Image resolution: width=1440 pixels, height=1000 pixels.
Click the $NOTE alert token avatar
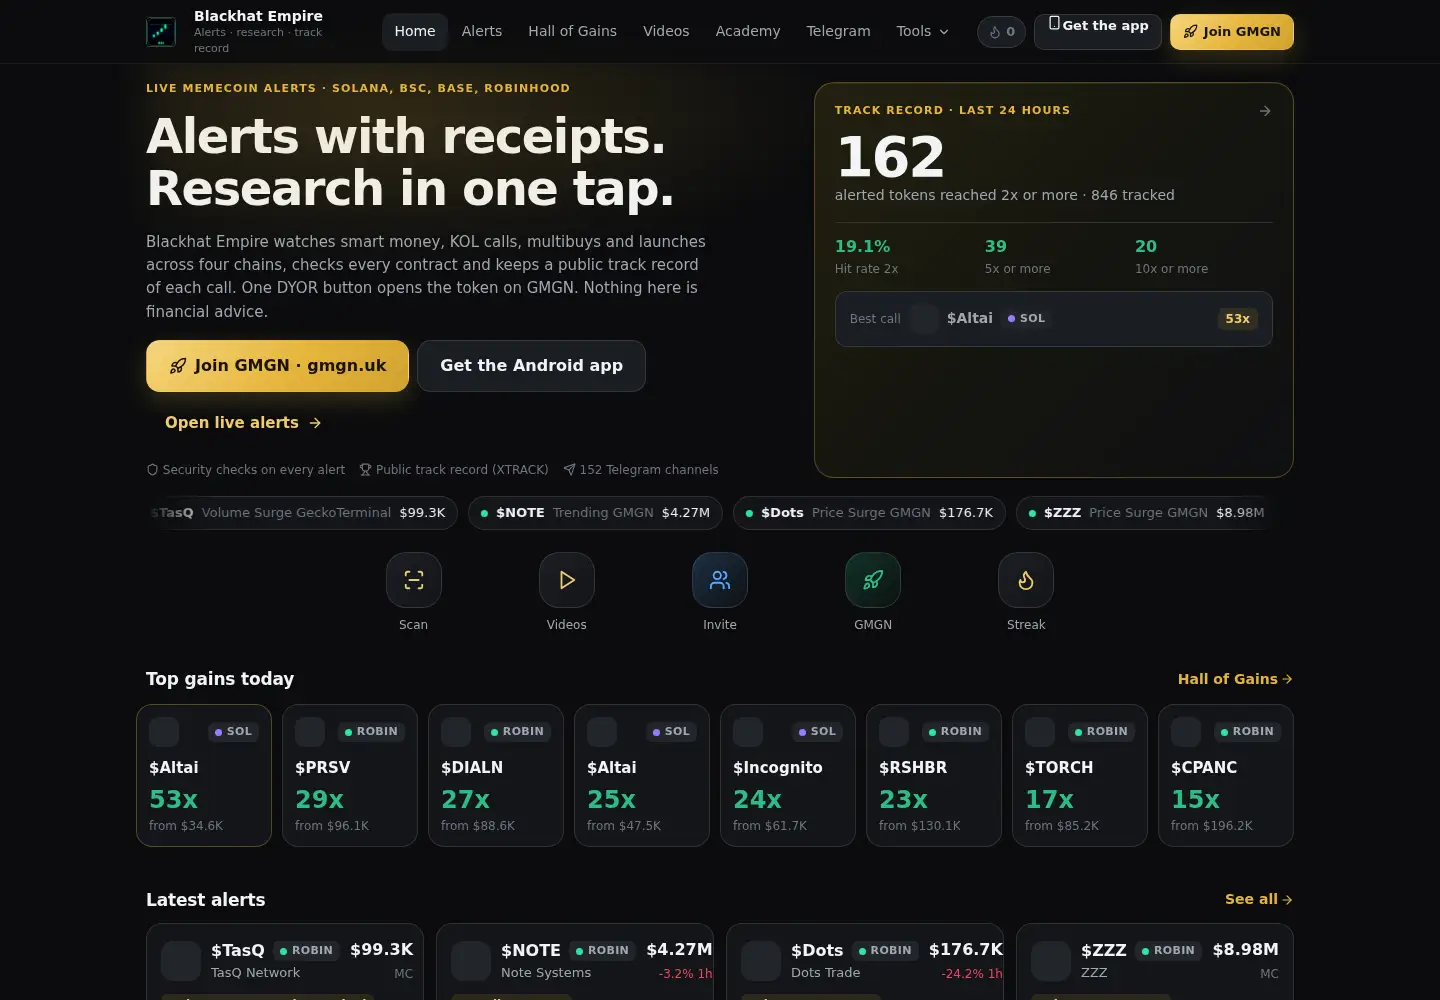tap(471, 961)
